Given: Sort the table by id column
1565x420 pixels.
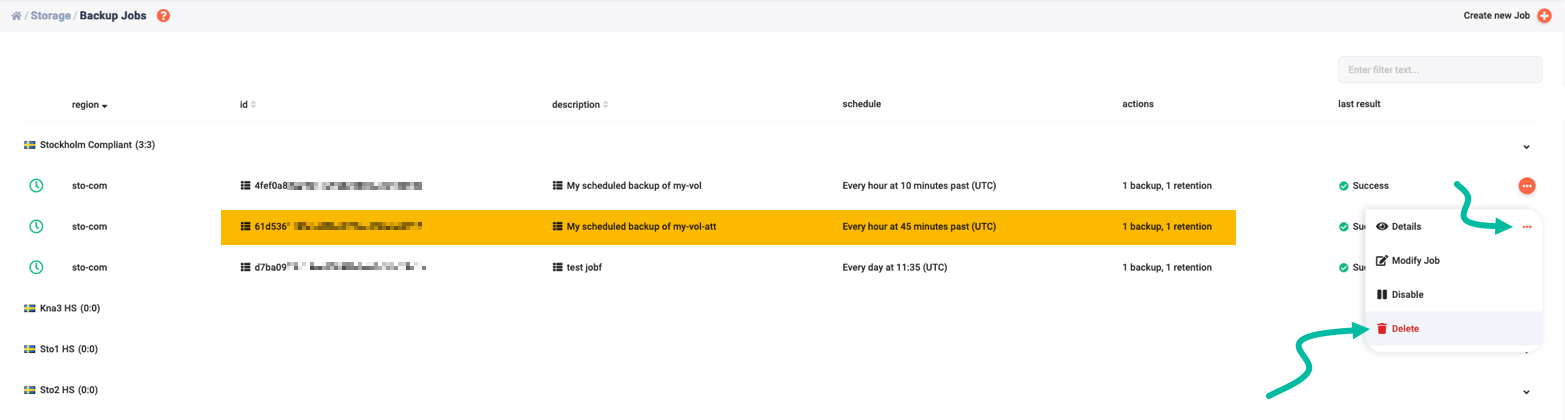Looking at the screenshot, I should point(248,104).
